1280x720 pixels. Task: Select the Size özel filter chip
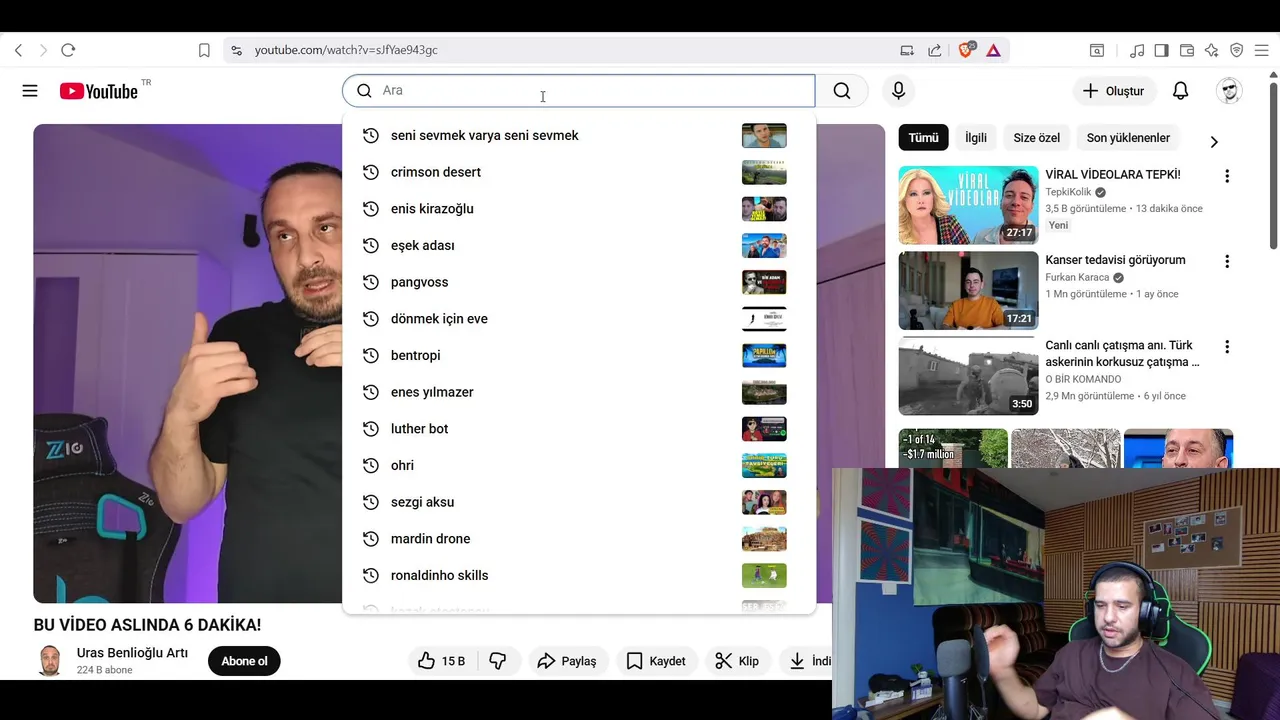pyautogui.click(x=1036, y=138)
